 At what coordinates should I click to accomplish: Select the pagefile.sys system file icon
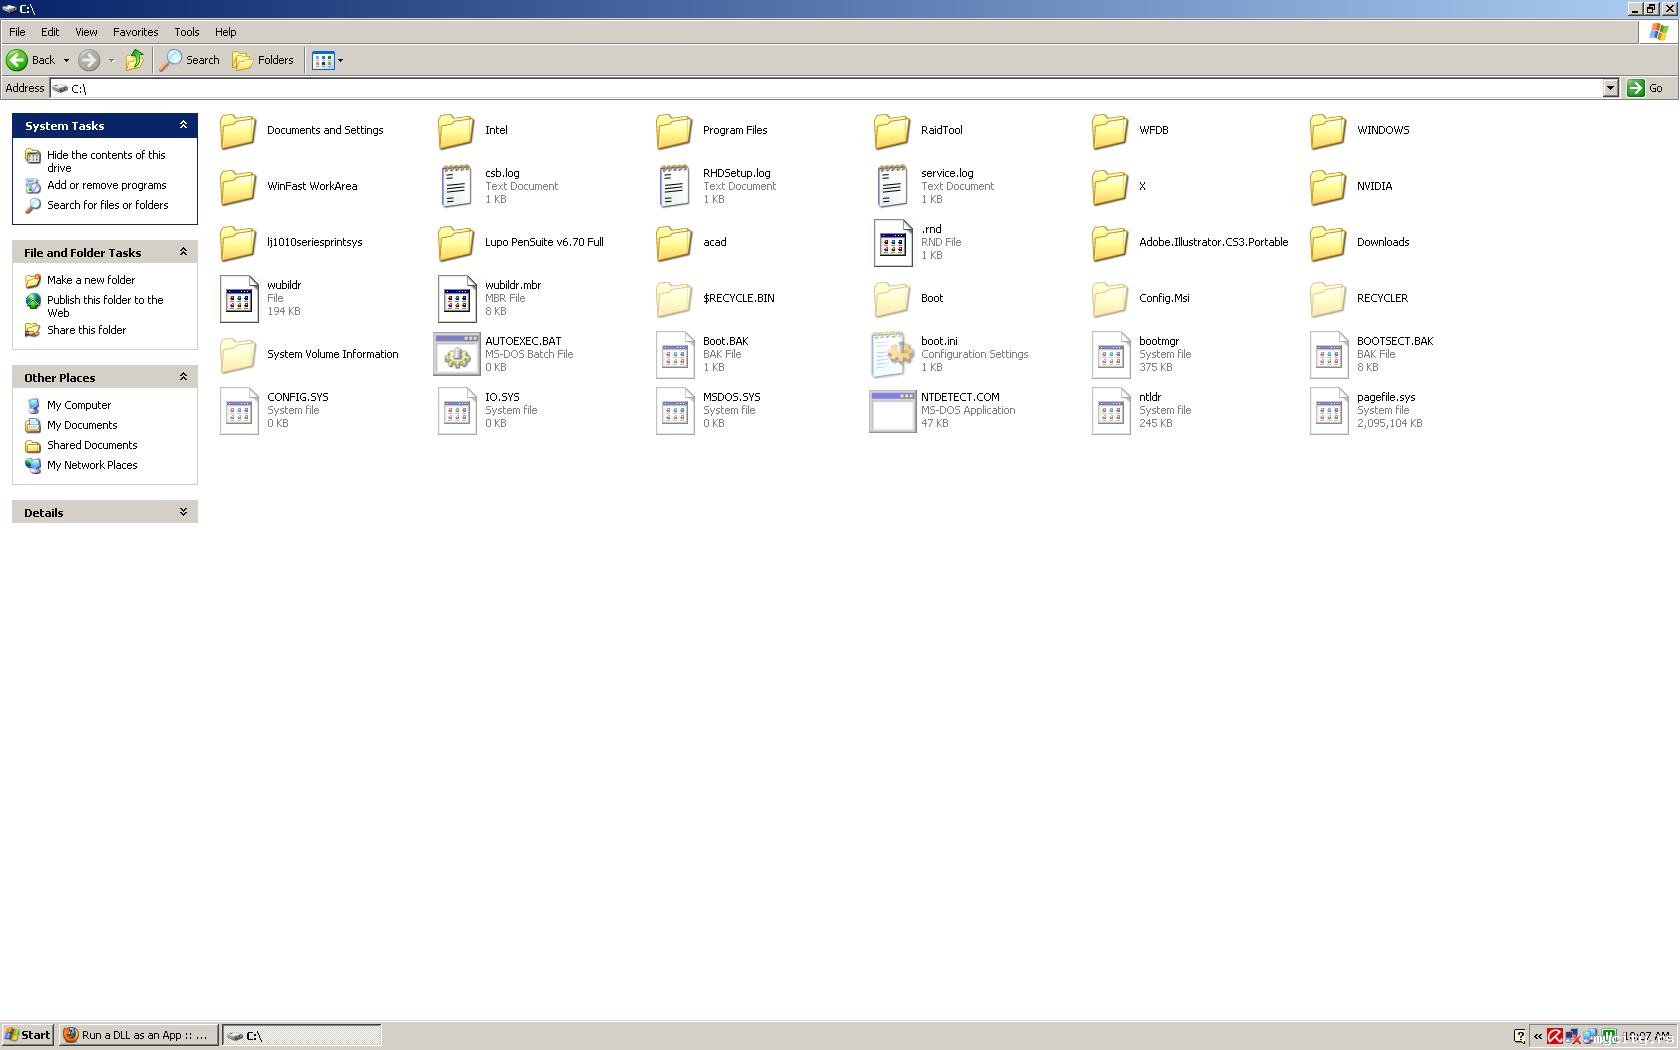tap(1329, 410)
